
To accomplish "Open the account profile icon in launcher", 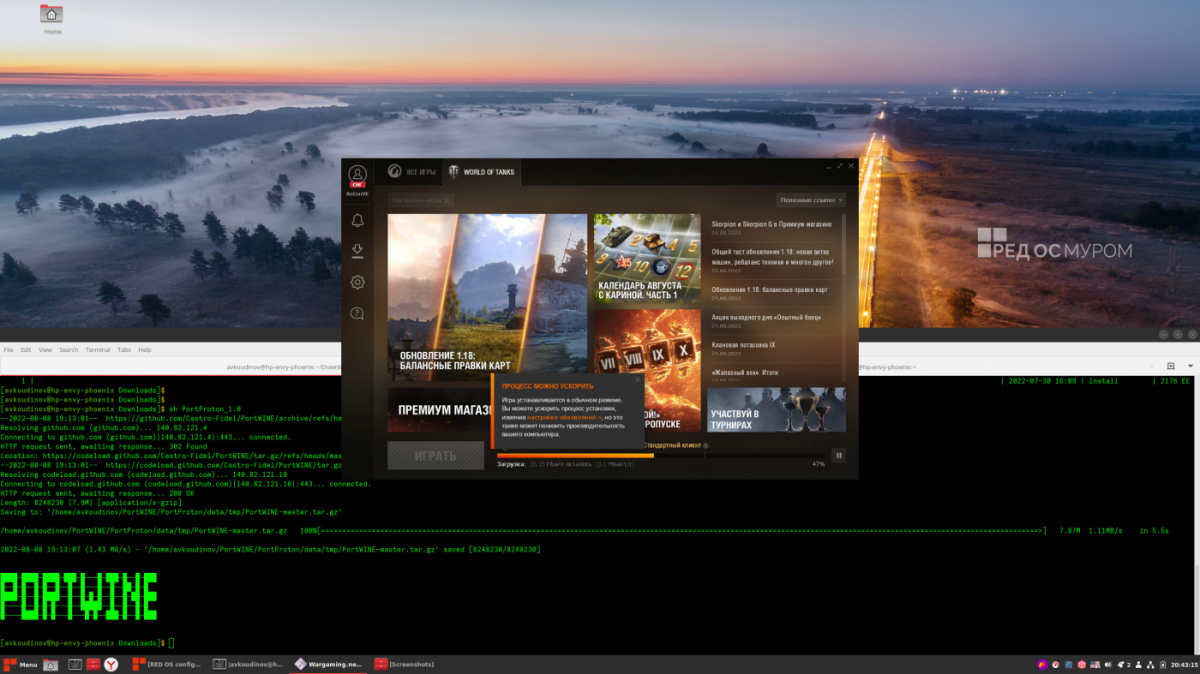I will (357, 176).
